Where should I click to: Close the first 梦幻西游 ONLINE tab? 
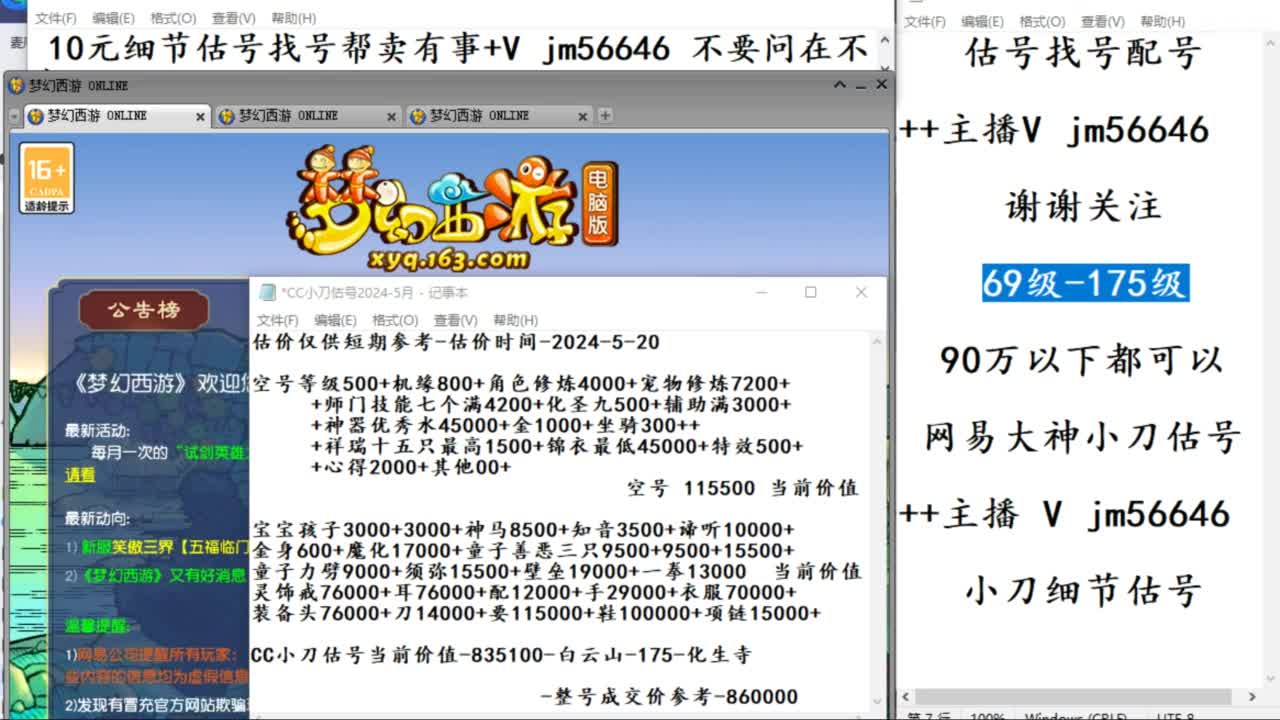coord(199,117)
